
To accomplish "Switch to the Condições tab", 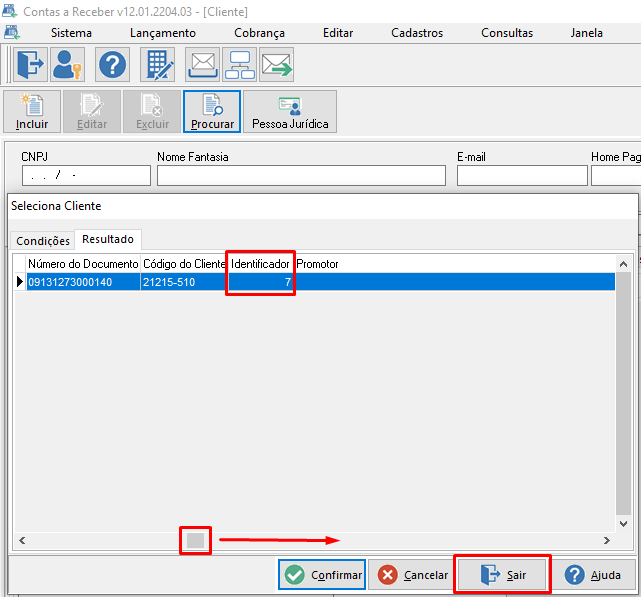I will (x=43, y=241).
